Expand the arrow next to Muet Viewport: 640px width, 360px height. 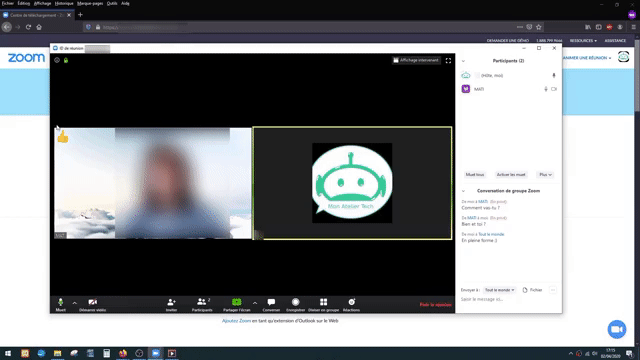coord(75,303)
